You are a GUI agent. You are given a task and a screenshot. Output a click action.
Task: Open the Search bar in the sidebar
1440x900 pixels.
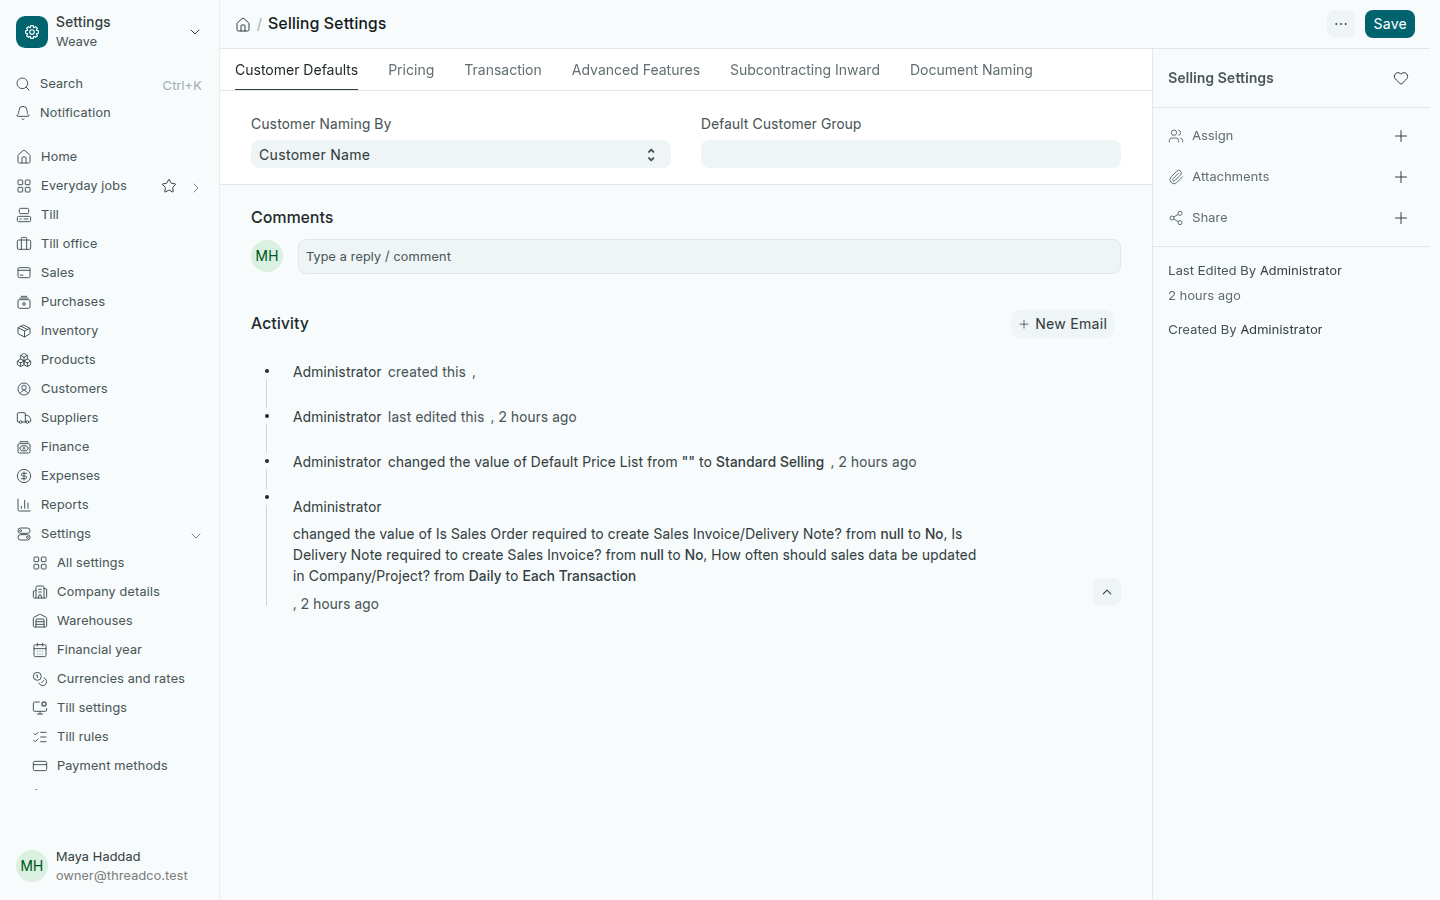pyautogui.click(x=109, y=84)
